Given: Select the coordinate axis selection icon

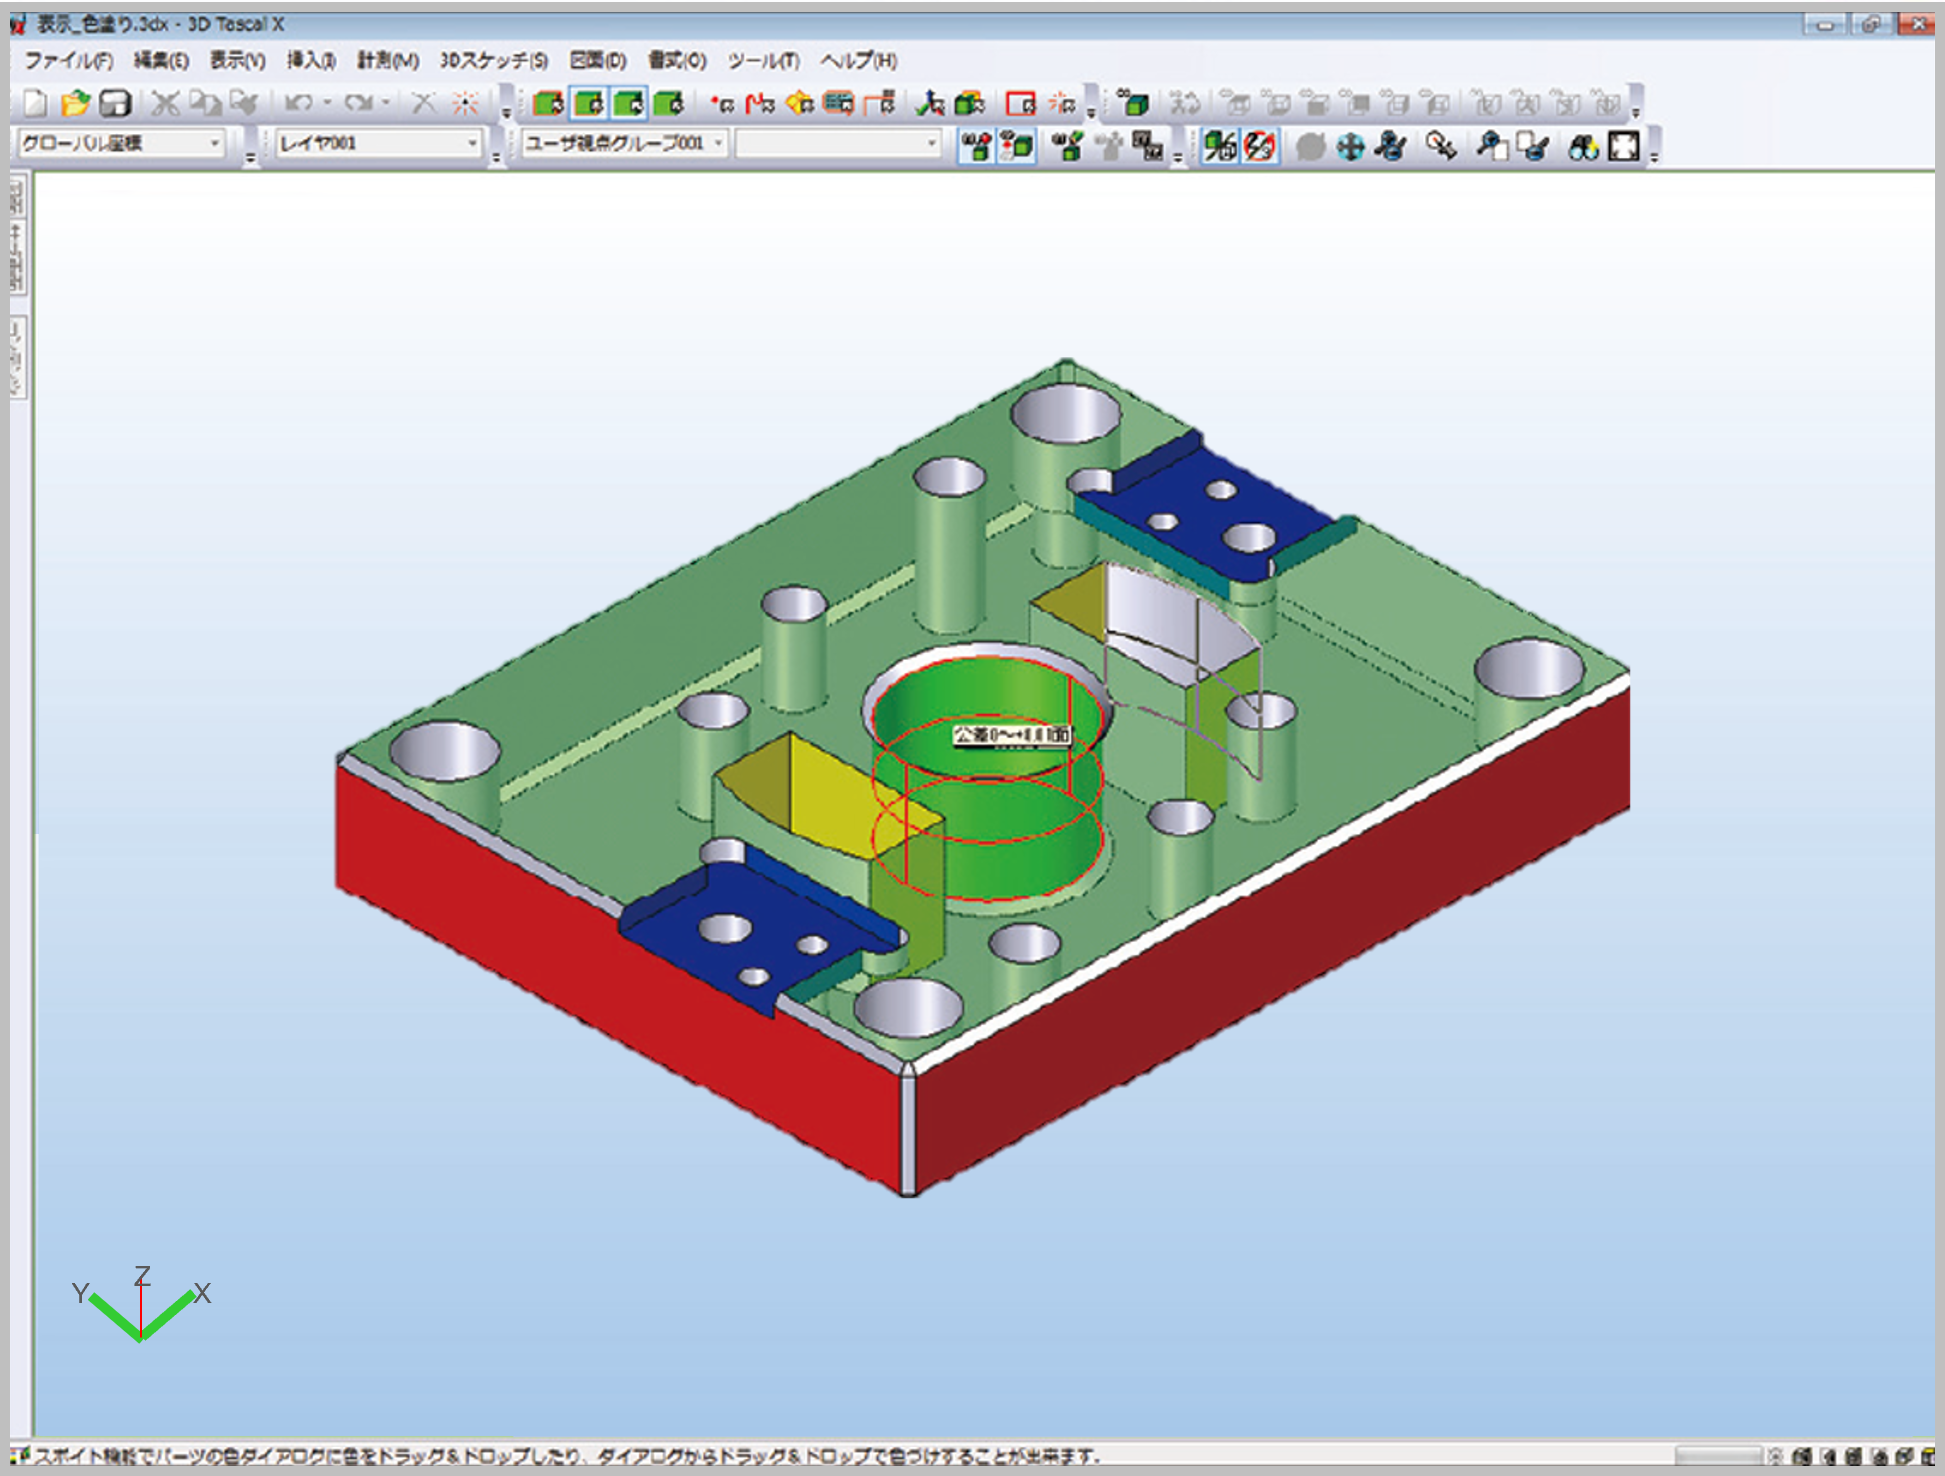Looking at the screenshot, I should click(x=931, y=103).
